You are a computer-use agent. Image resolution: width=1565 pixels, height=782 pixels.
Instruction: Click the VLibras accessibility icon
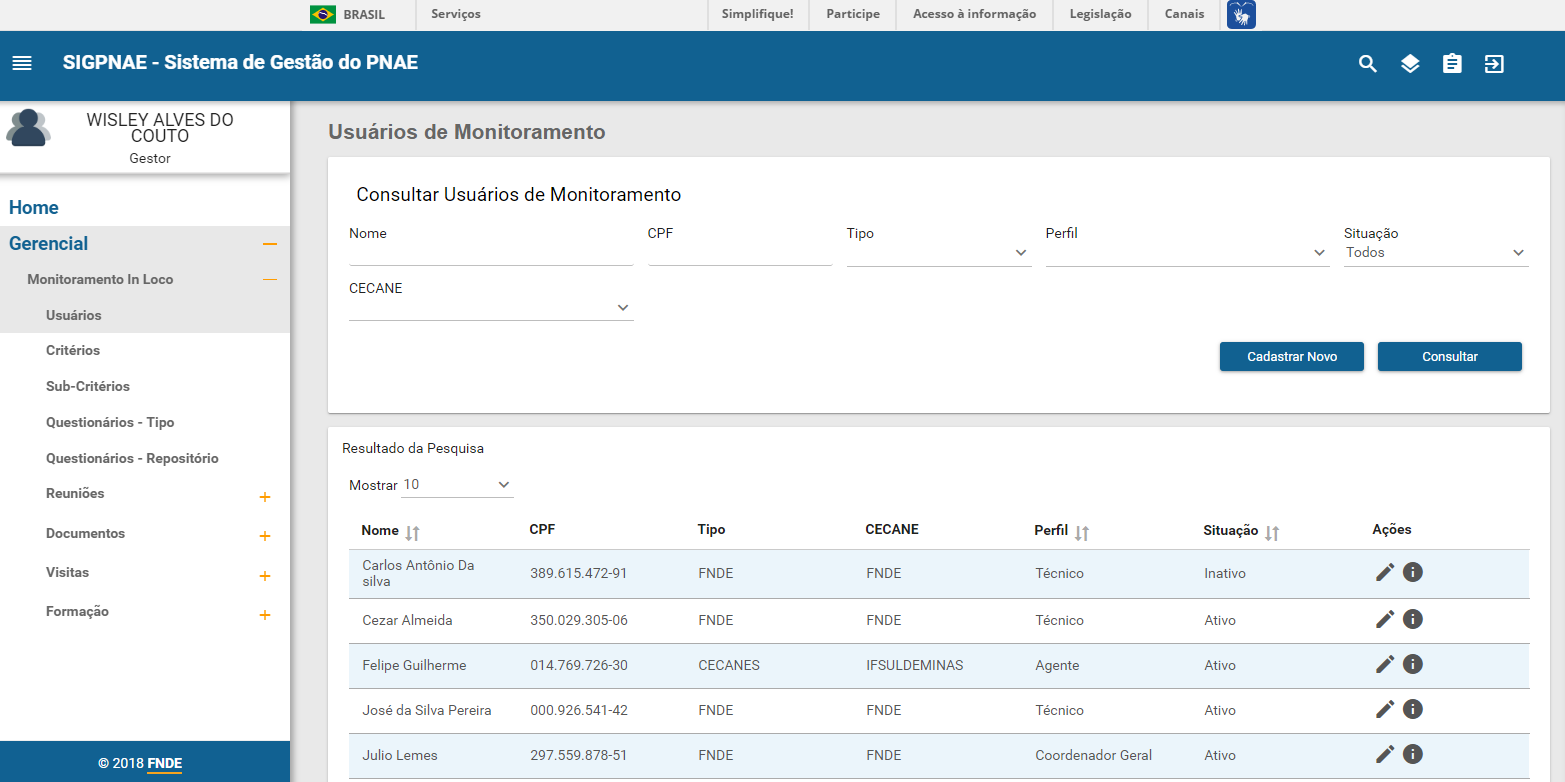[x=1241, y=15]
